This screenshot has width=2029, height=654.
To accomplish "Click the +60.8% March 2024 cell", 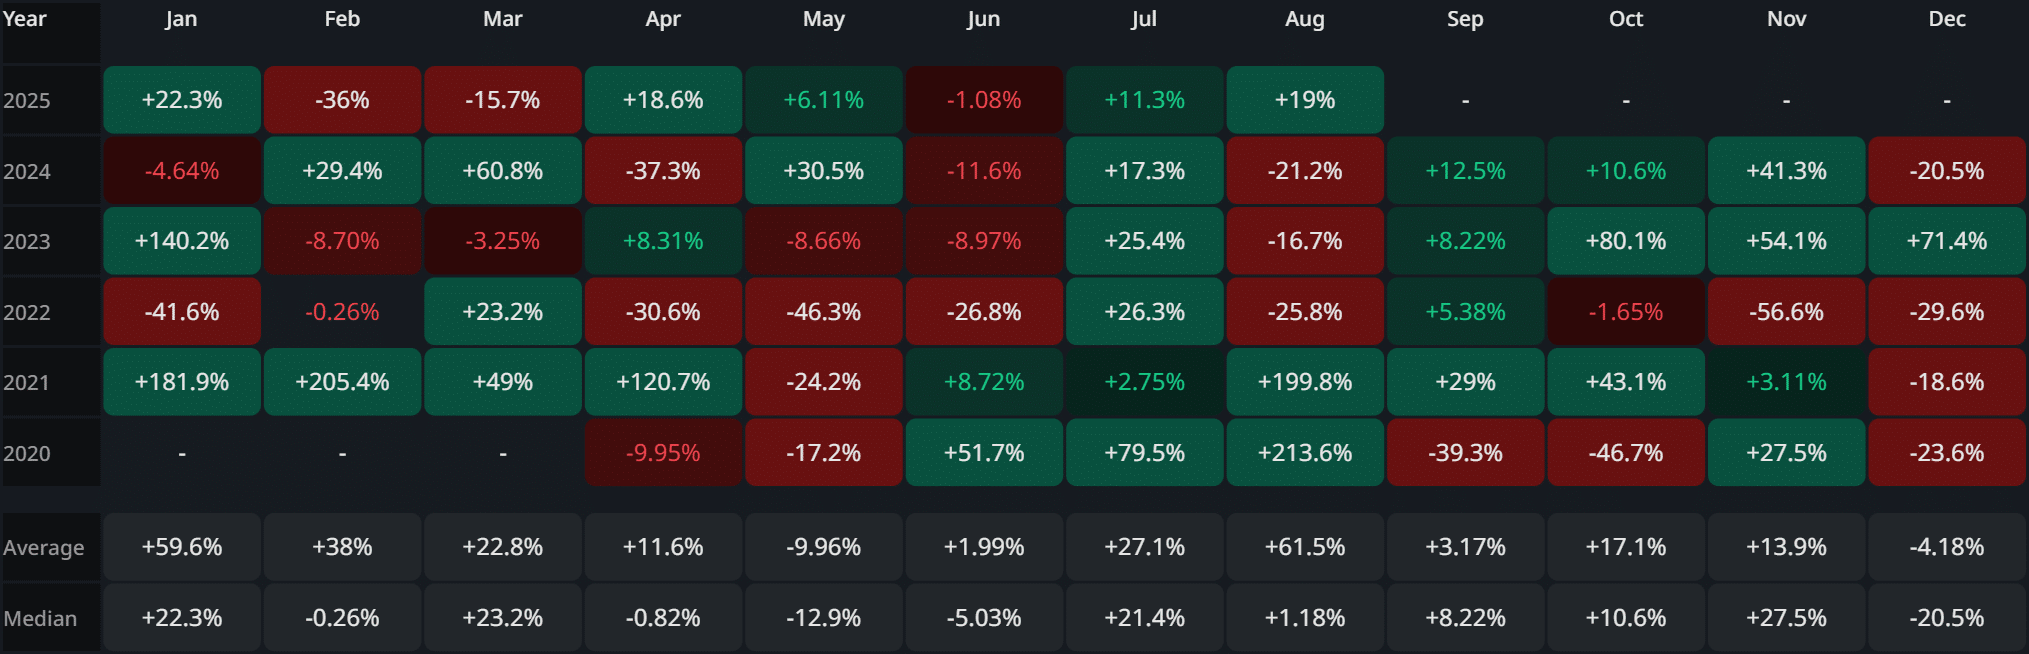I will tap(502, 171).
